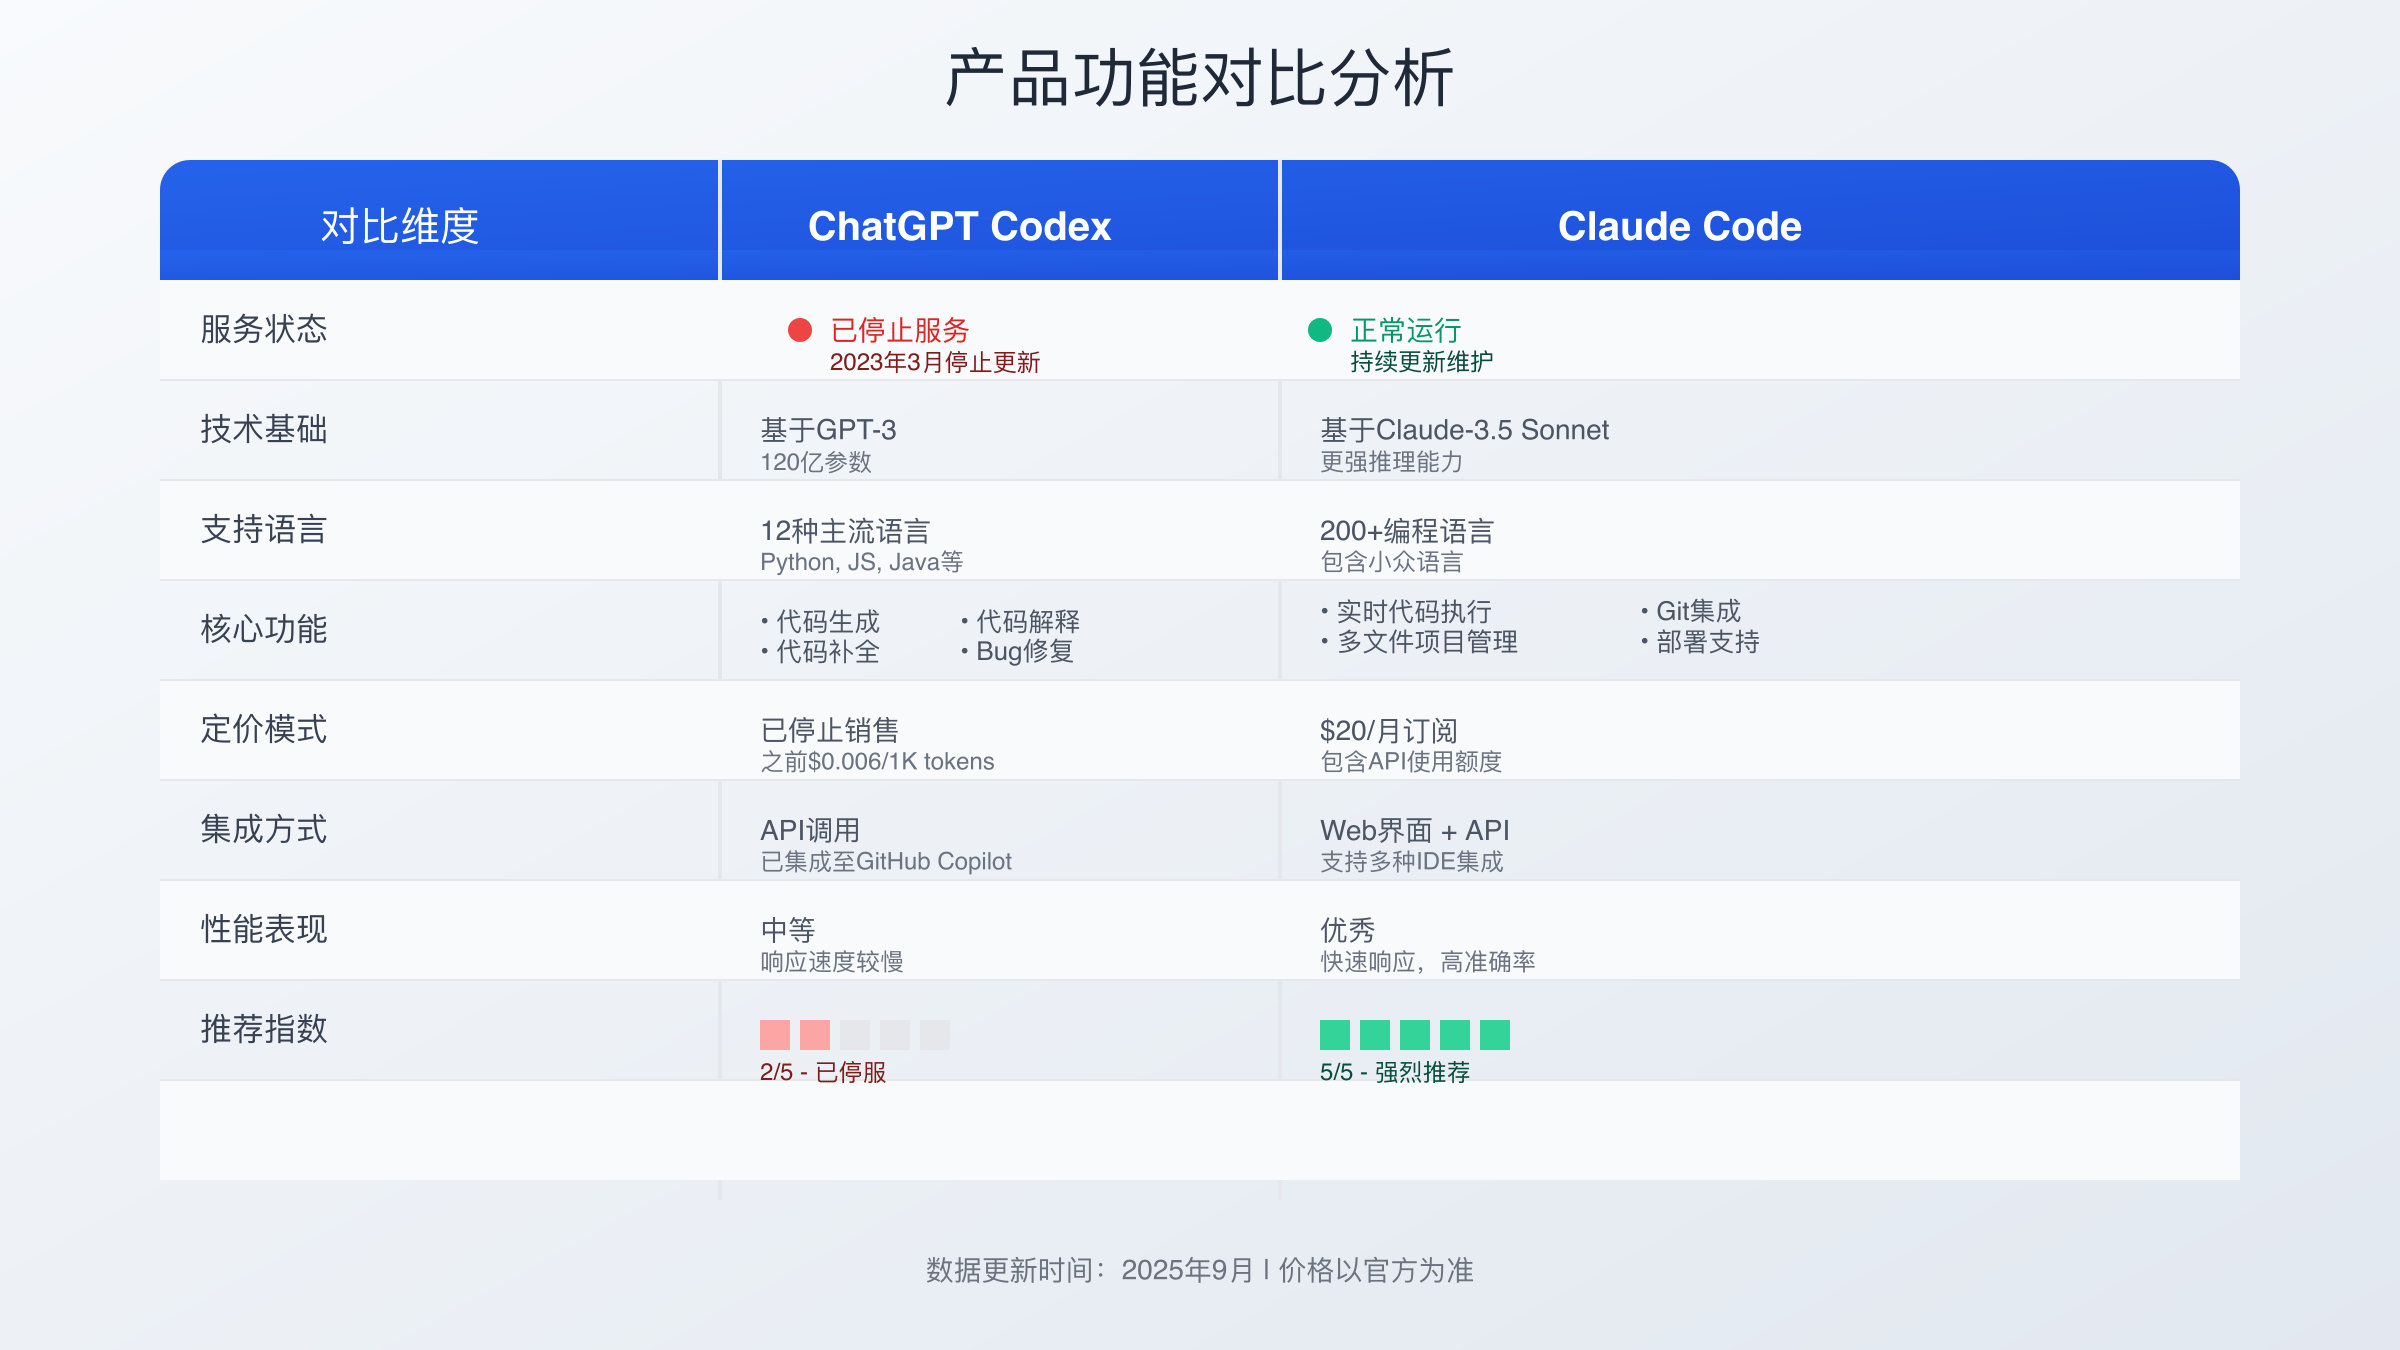Click the 定价模式 row label
The width and height of the screenshot is (2400, 1350).
click(x=264, y=729)
